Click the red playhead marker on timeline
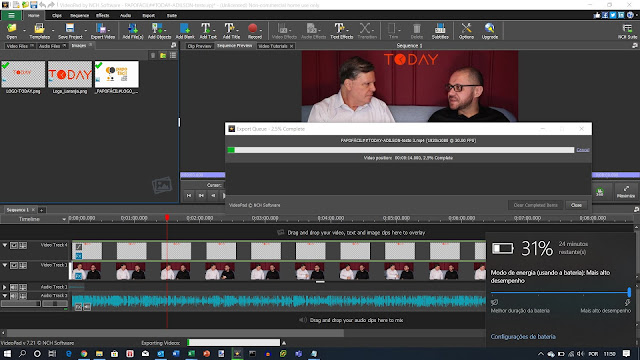Screen dimensions: 640x360 click(167, 218)
